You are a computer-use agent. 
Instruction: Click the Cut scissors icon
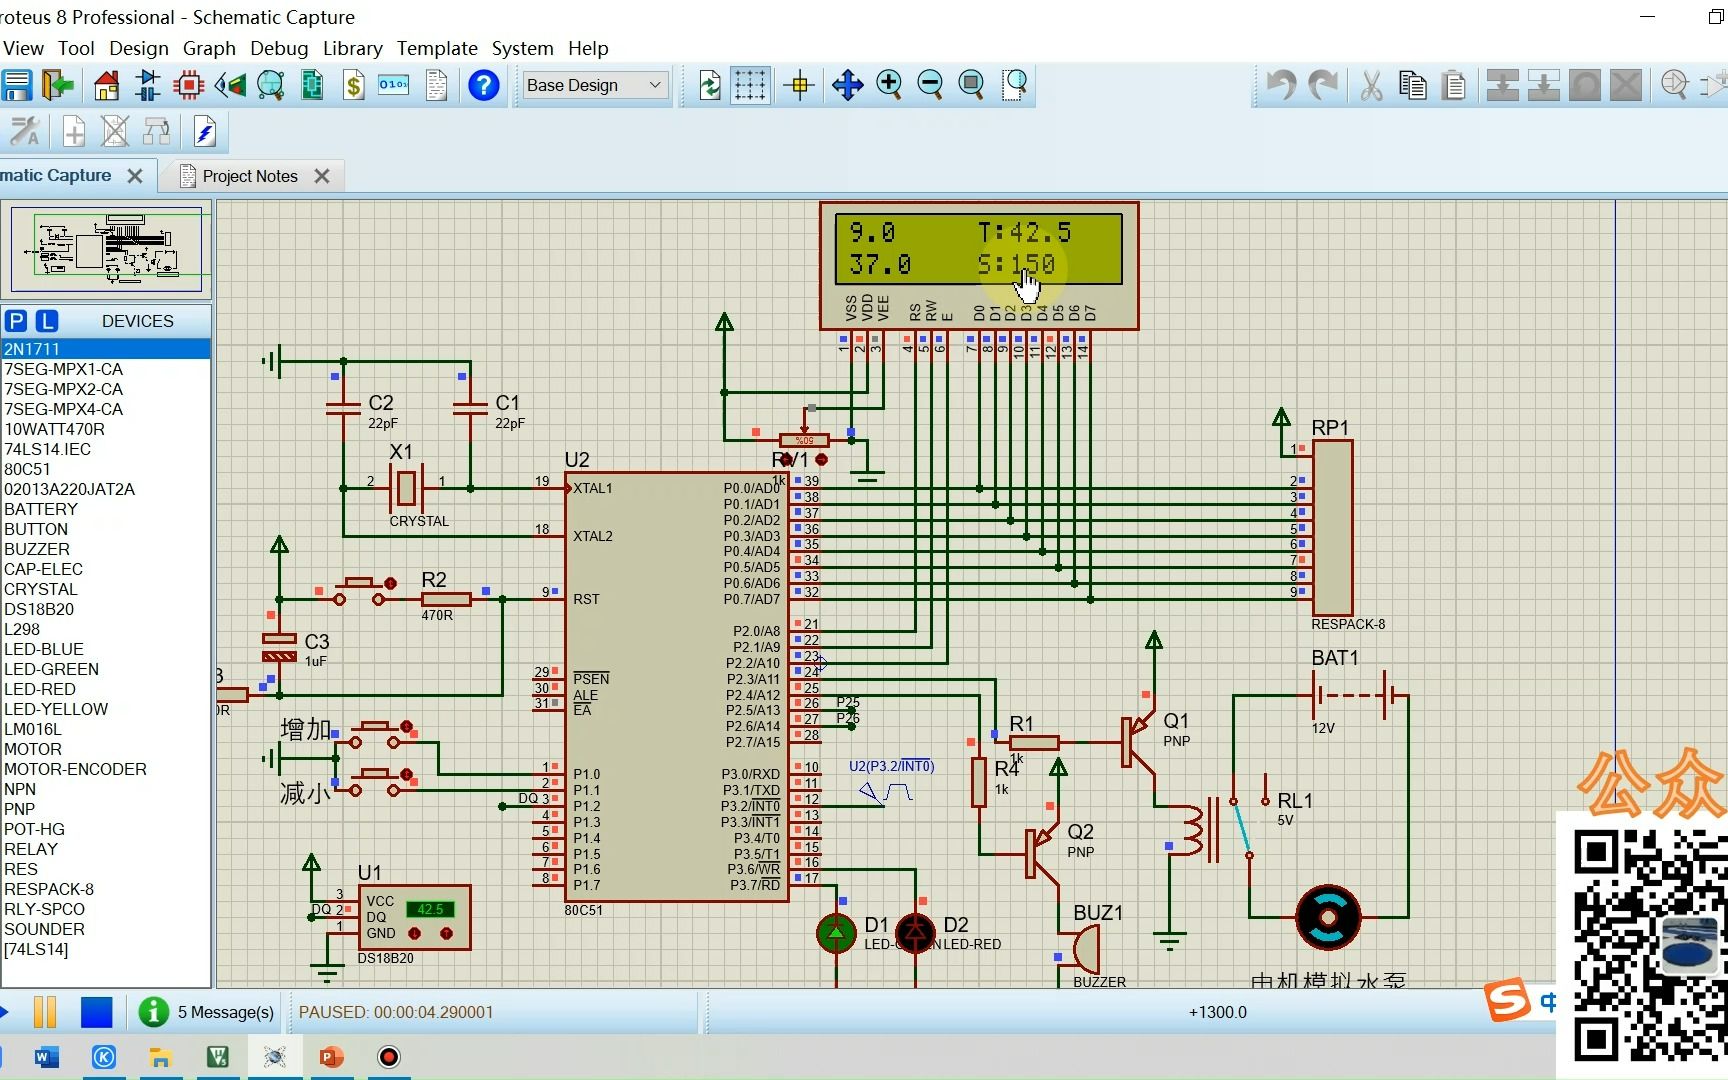[x=1371, y=85]
